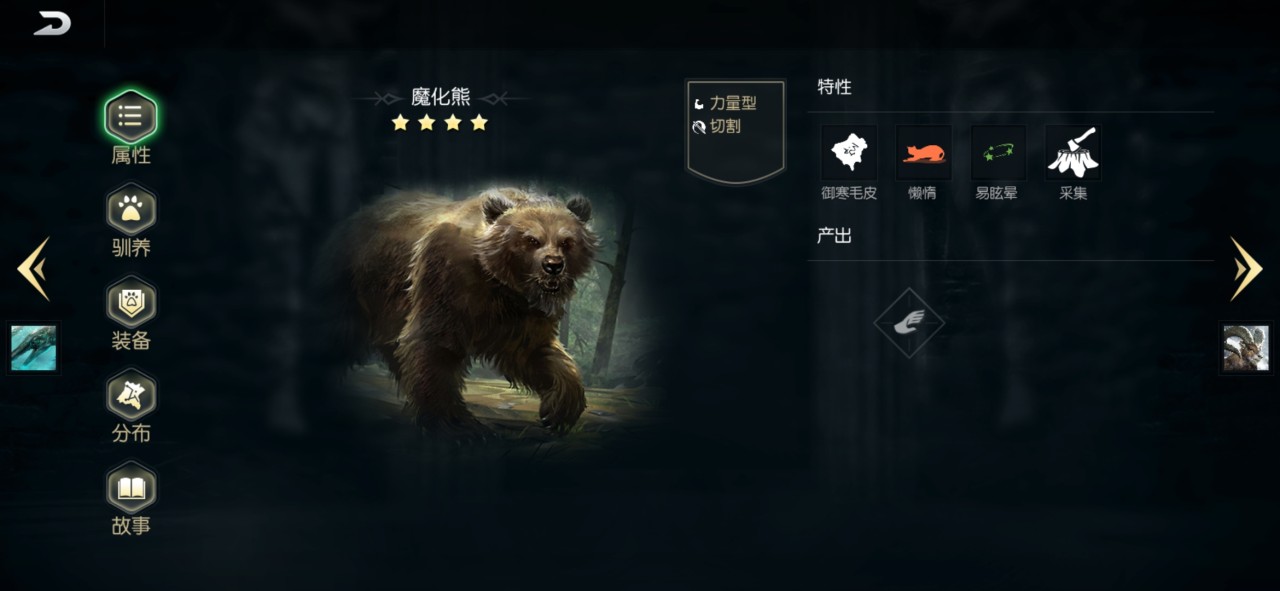The width and height of the screenshot is (1280, 591).
Task: Select the 驯养 paw icon
Action: (x=131, y=209)
